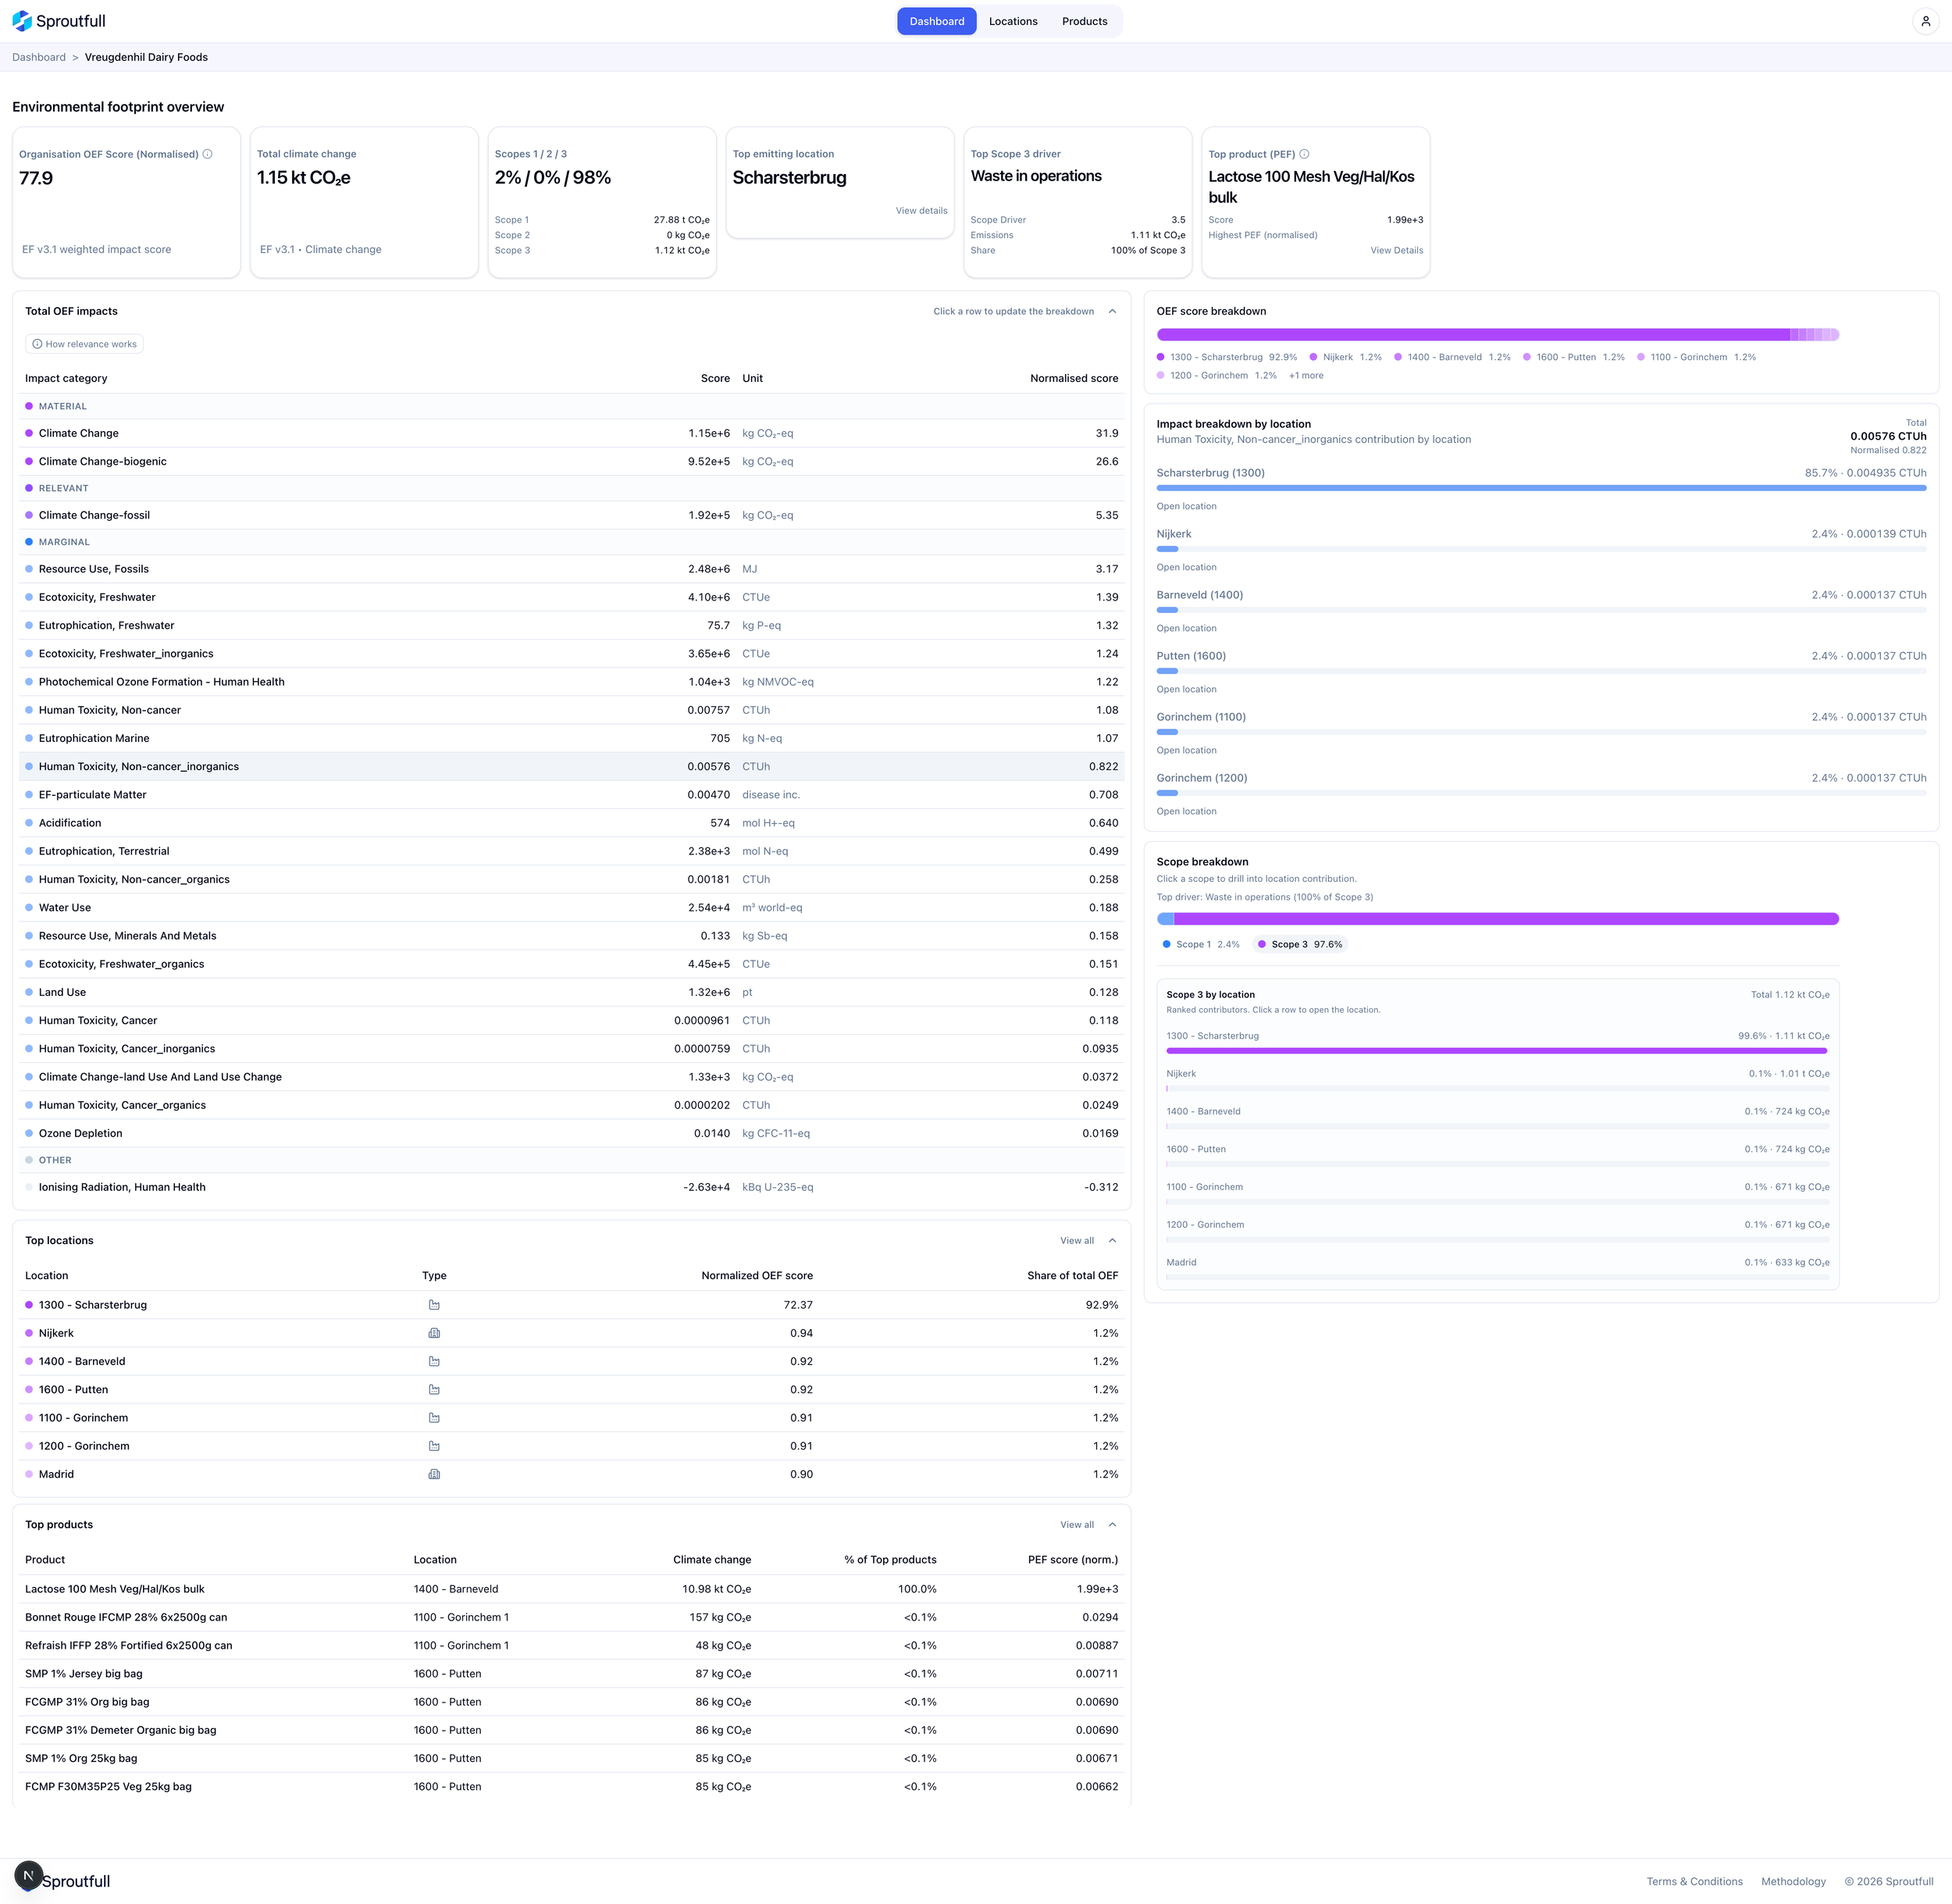Open the round N dev badge
This screenshot has height=1904, width=1952.
[29, 1875]
